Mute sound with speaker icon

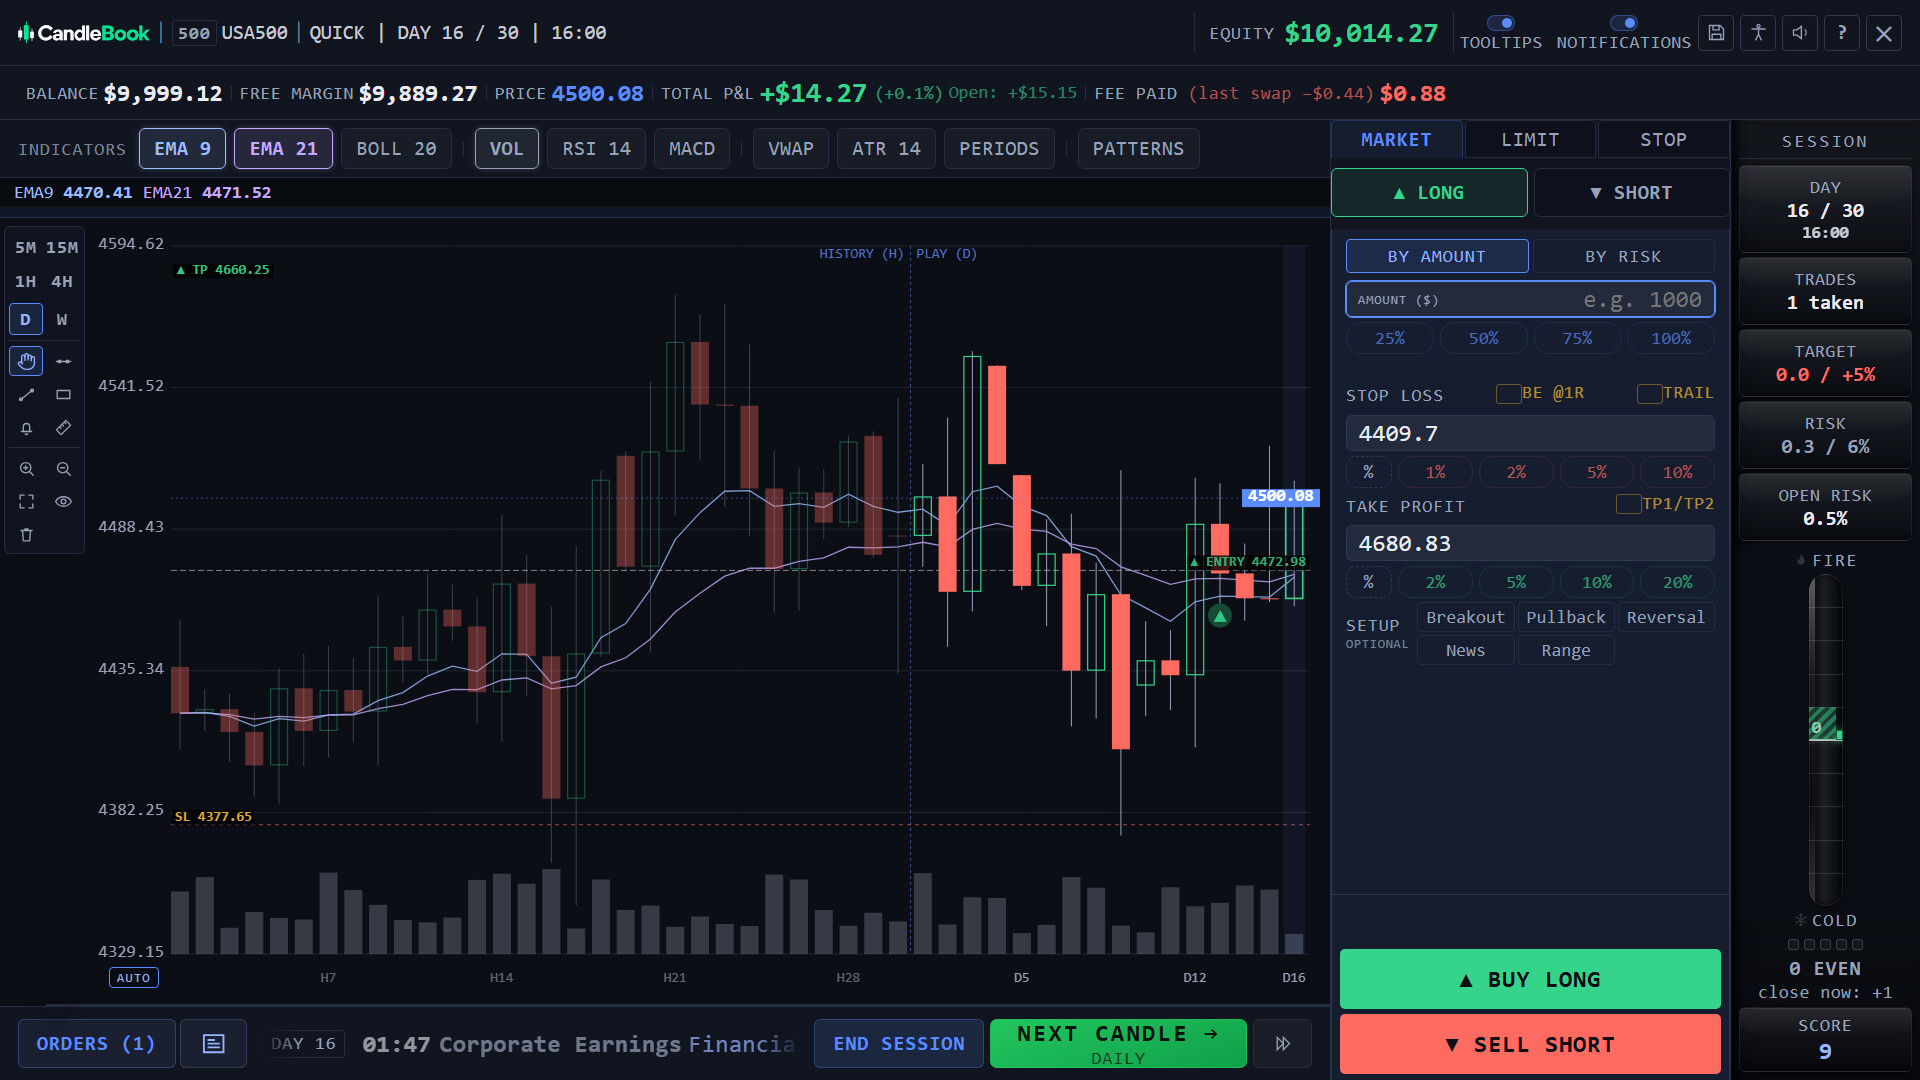point(1800,33)
